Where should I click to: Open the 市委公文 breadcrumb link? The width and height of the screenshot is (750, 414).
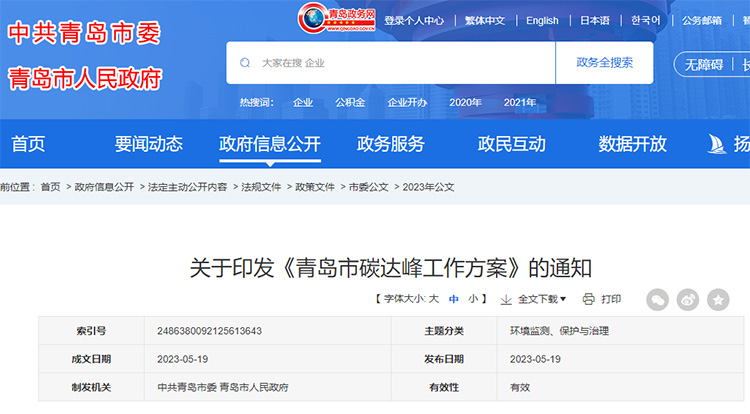[x=368, y=187]
